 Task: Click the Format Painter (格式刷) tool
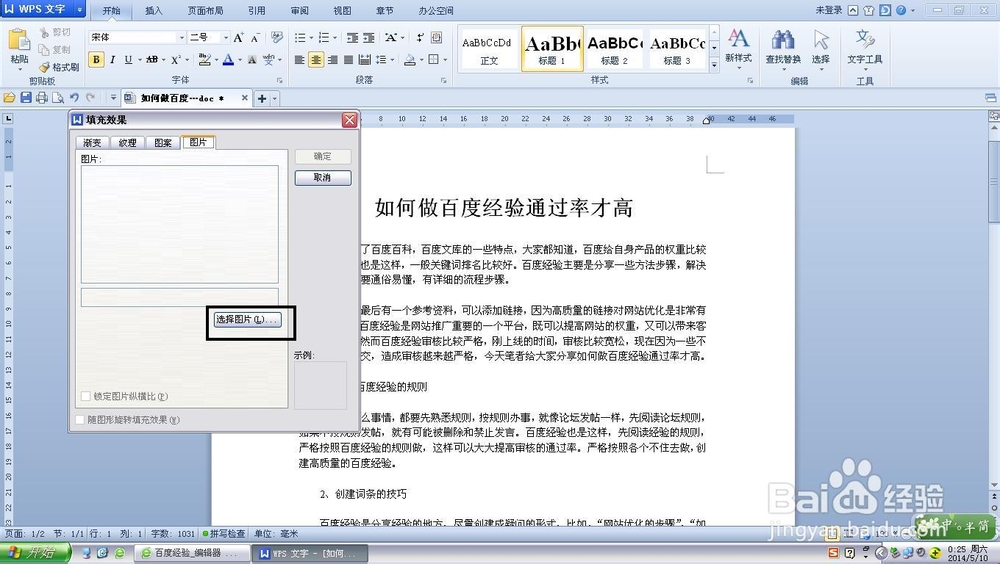[59, 66]
